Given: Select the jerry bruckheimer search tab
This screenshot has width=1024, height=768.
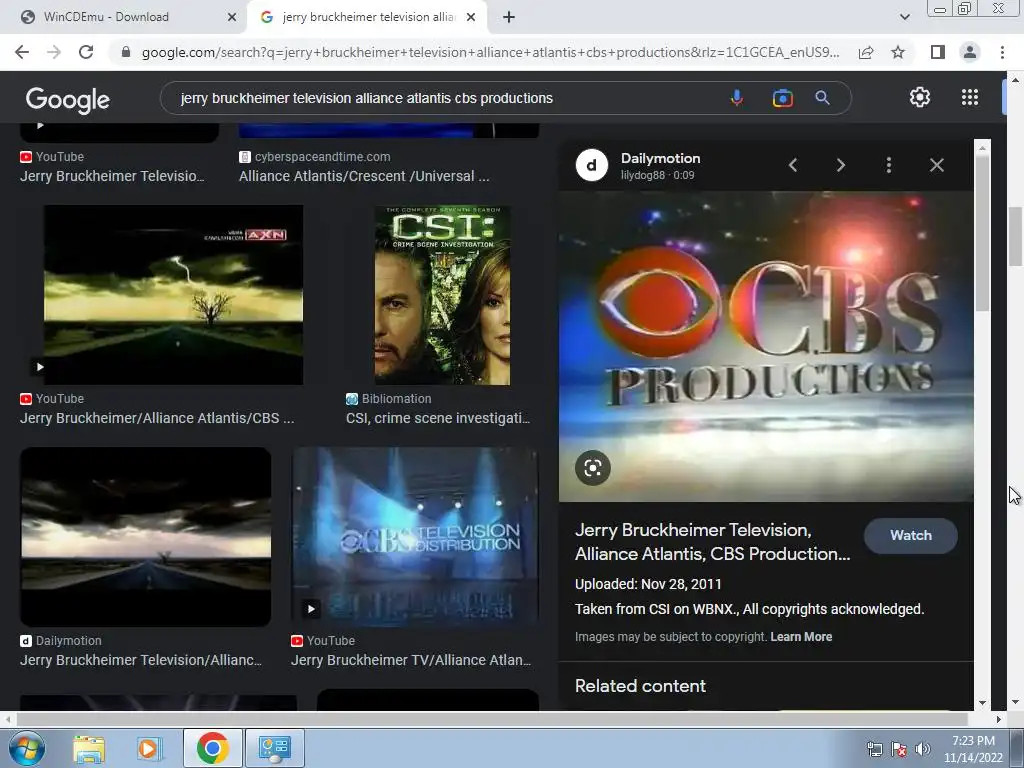Looking at the screenshot, I should point(366,17).
